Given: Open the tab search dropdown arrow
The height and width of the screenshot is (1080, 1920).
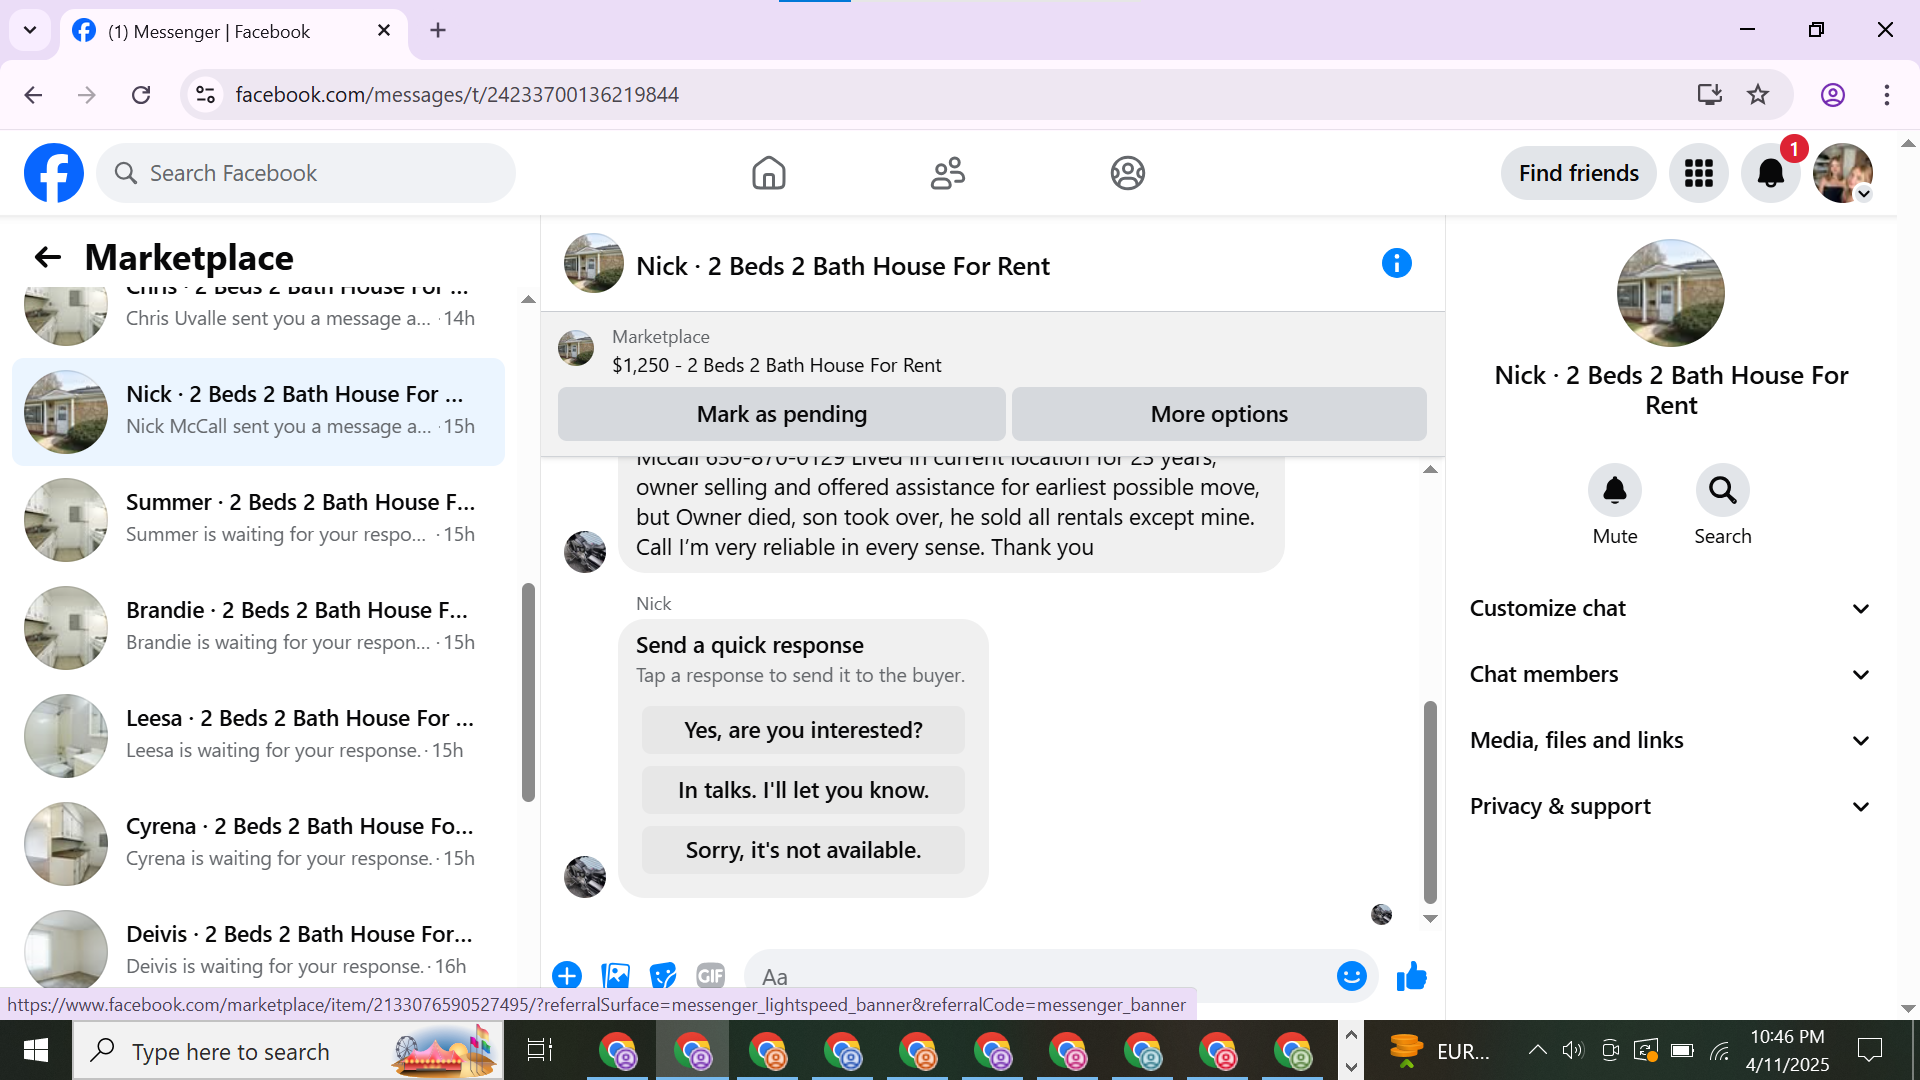Looking at the screenshot, I should click(30, 30).
